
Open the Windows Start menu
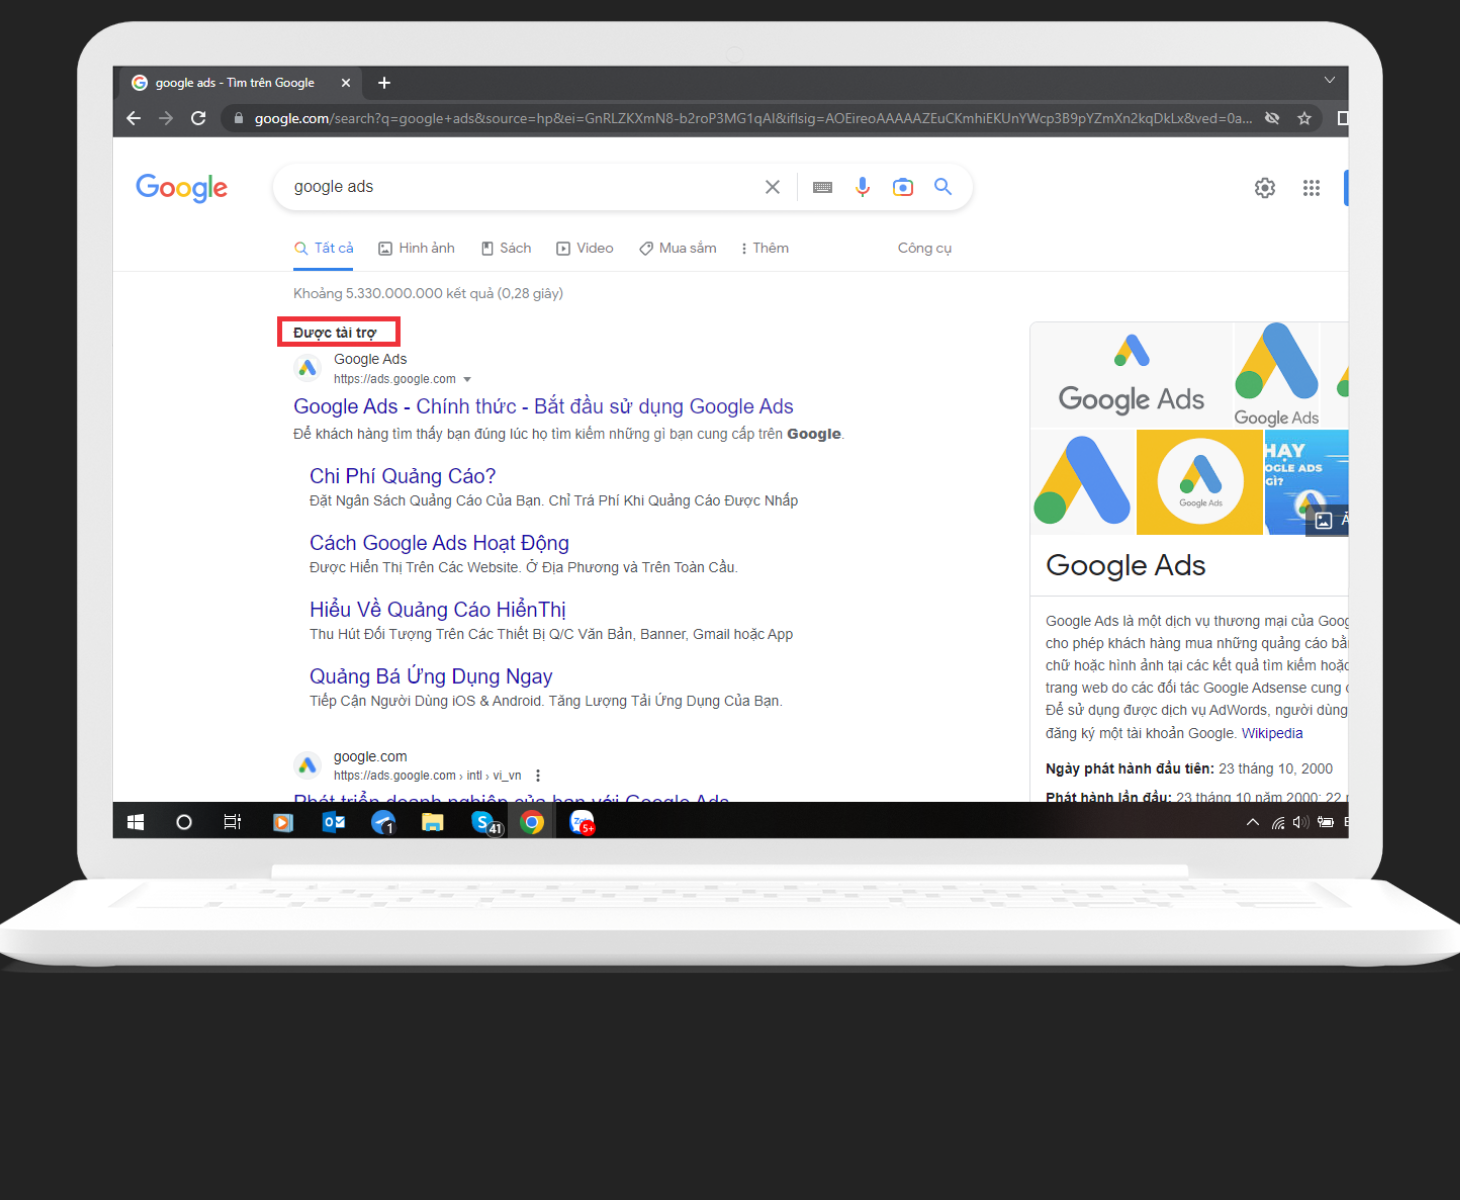(x=136, y=822)
